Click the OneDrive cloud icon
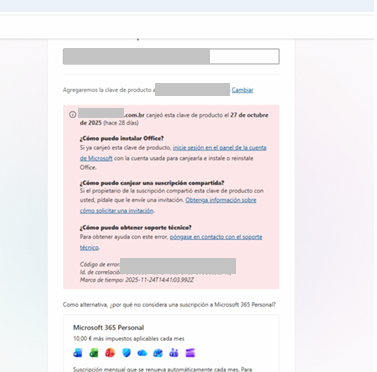This screenshot has height=372, width=377. [142, 353]
